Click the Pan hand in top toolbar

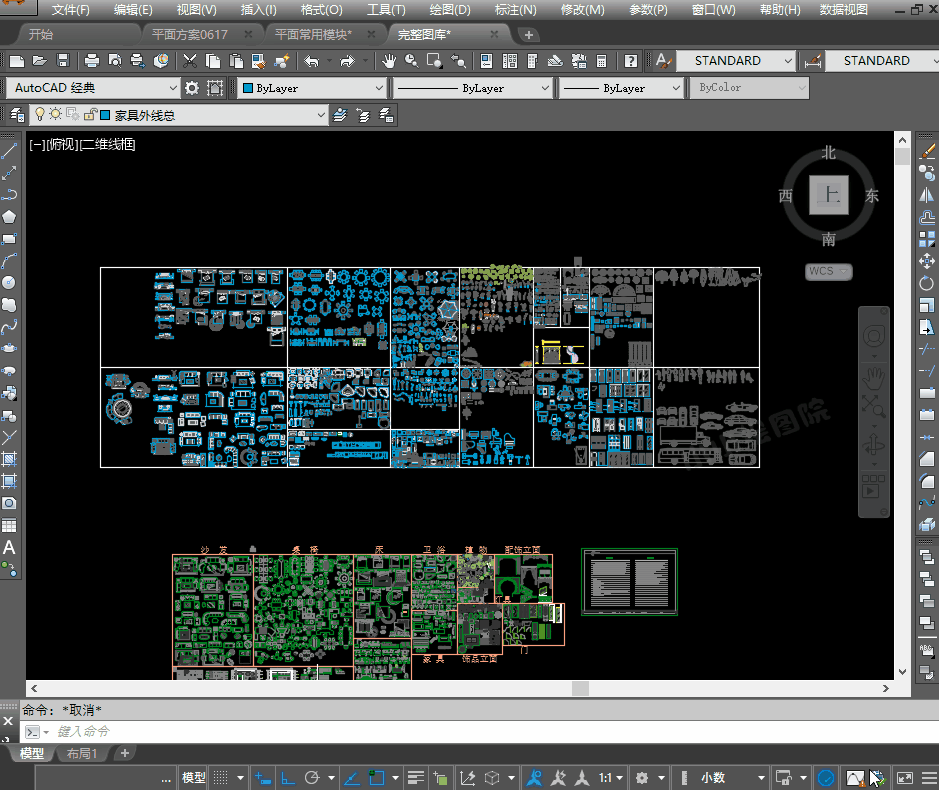[390, 61]
